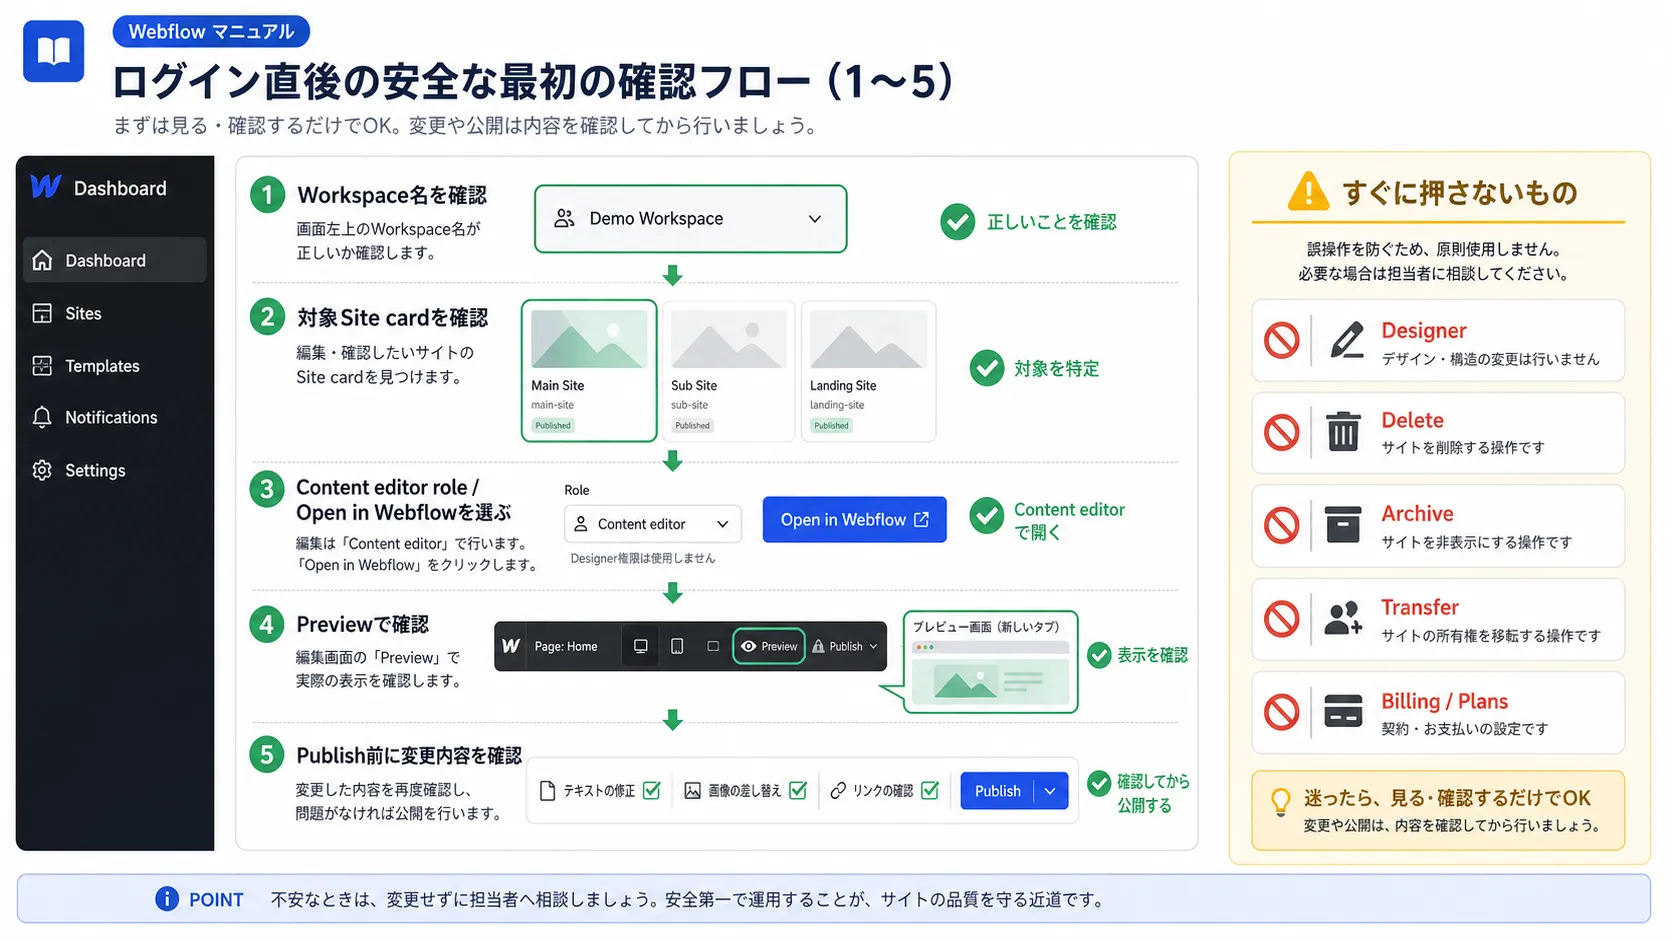Click the prohibited icon beside Designer

coord(1281,340)
